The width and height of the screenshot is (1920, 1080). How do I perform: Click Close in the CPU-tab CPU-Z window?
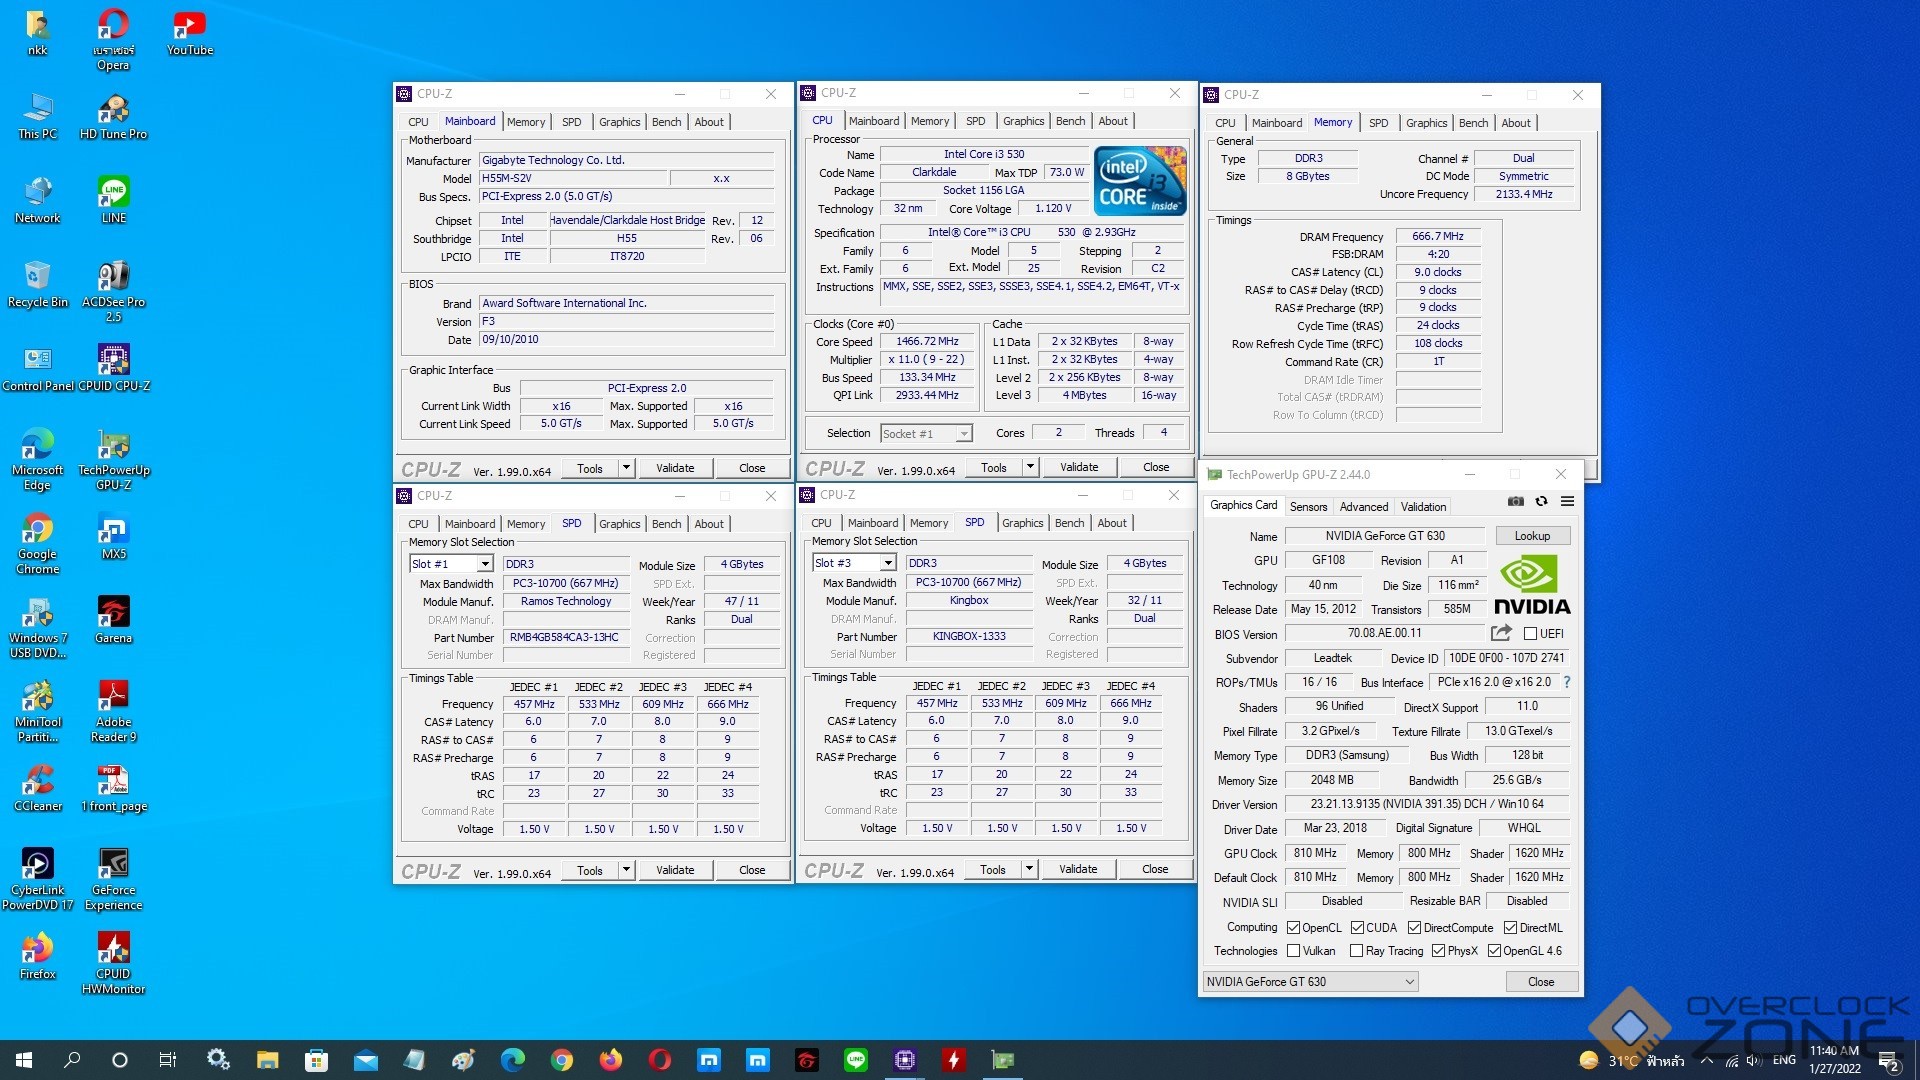click(x=1156, y=467)
